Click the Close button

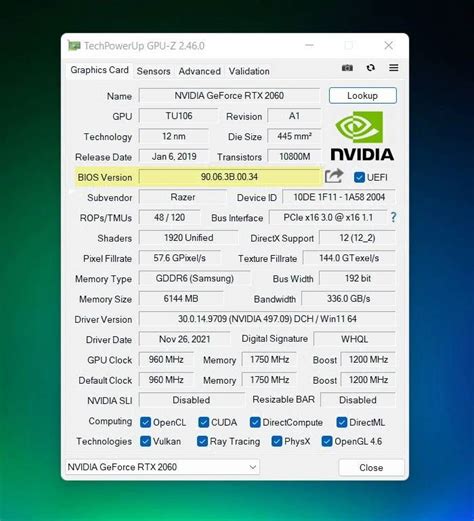(371, 468)
